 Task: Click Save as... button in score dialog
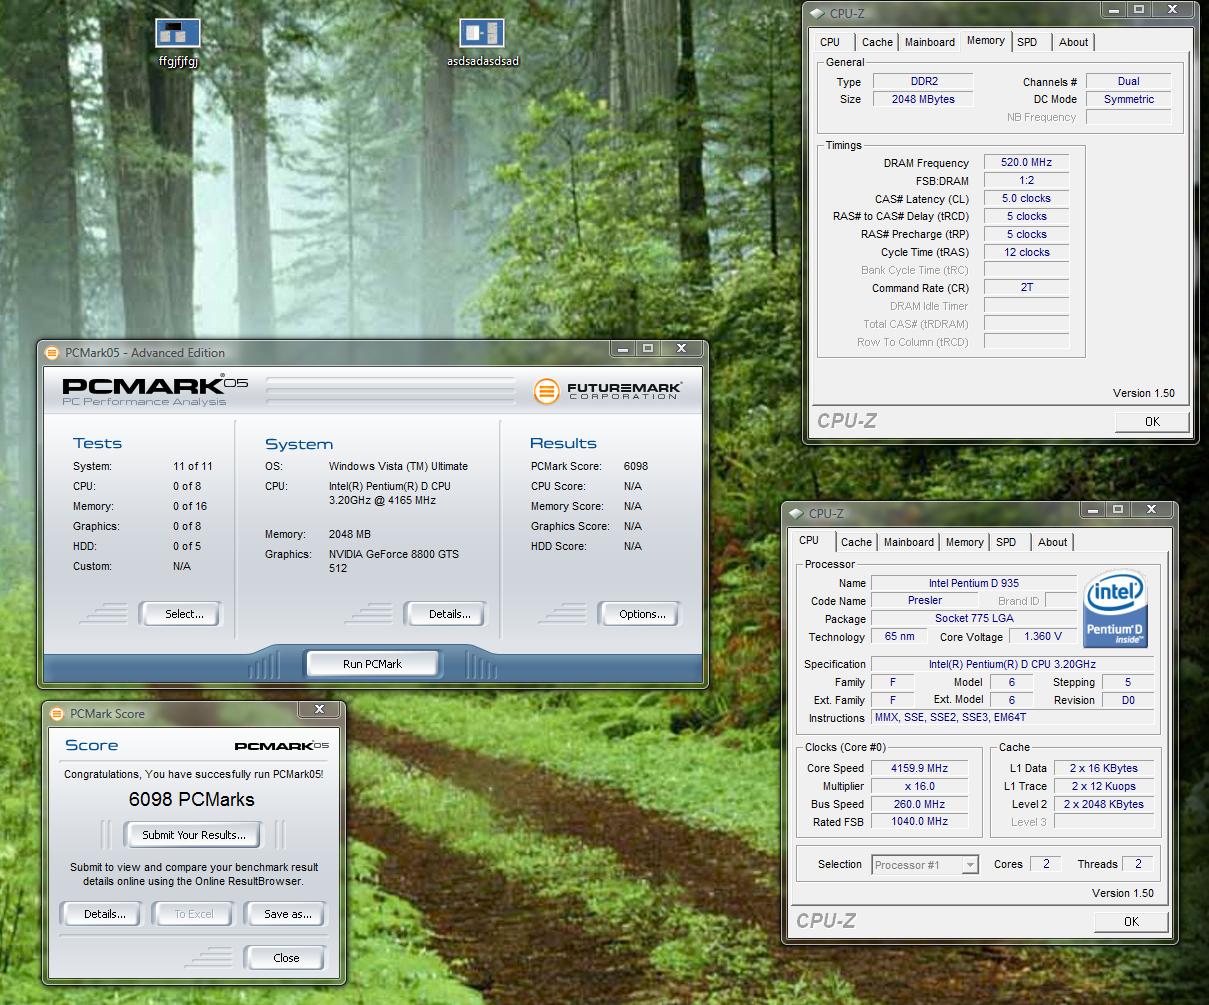[x=287, y=914]
